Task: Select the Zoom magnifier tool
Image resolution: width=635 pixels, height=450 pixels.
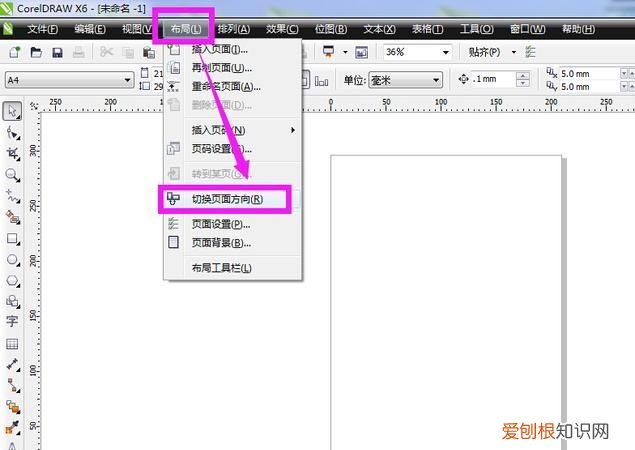Action: [x=12, y=175]
